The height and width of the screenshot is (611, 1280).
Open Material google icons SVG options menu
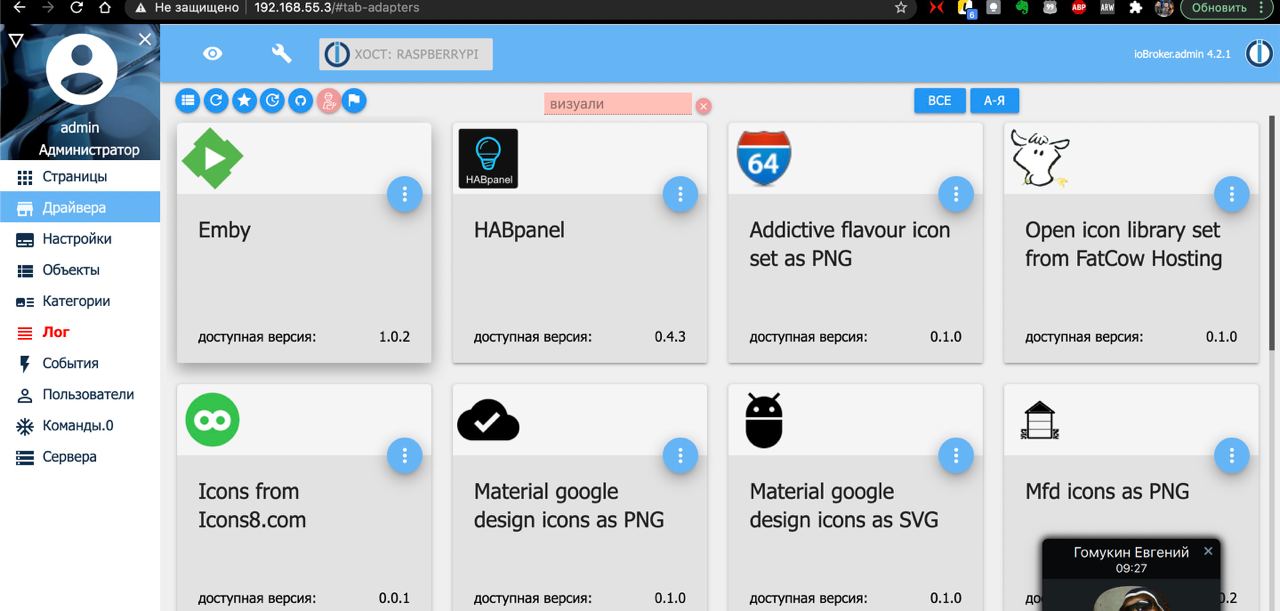click(956, 455)
